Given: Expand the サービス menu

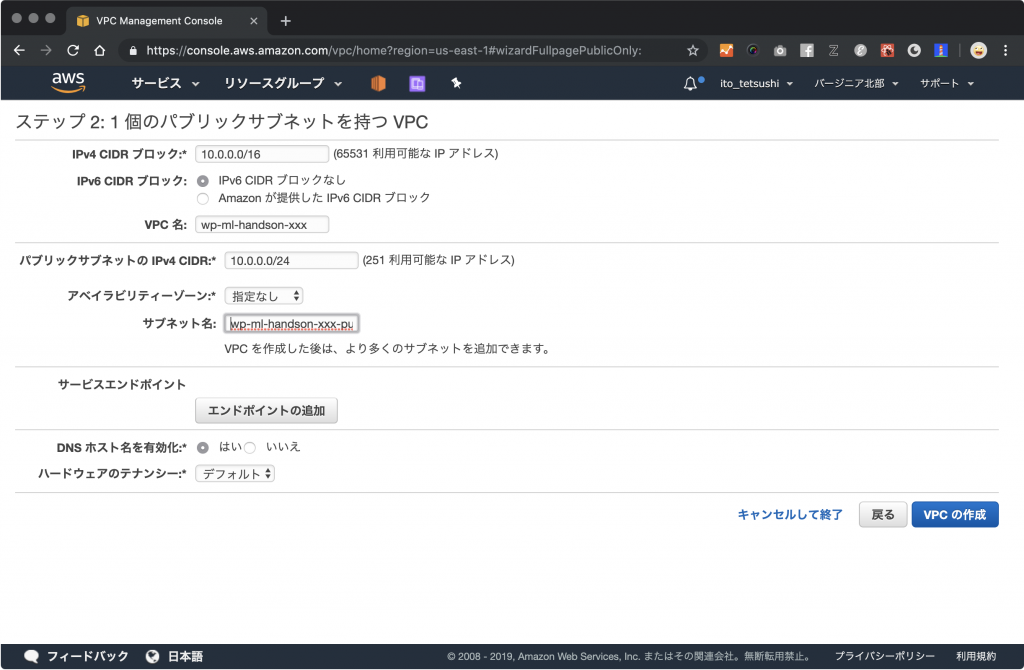Looking at the screenshot, I should point(165,83).
